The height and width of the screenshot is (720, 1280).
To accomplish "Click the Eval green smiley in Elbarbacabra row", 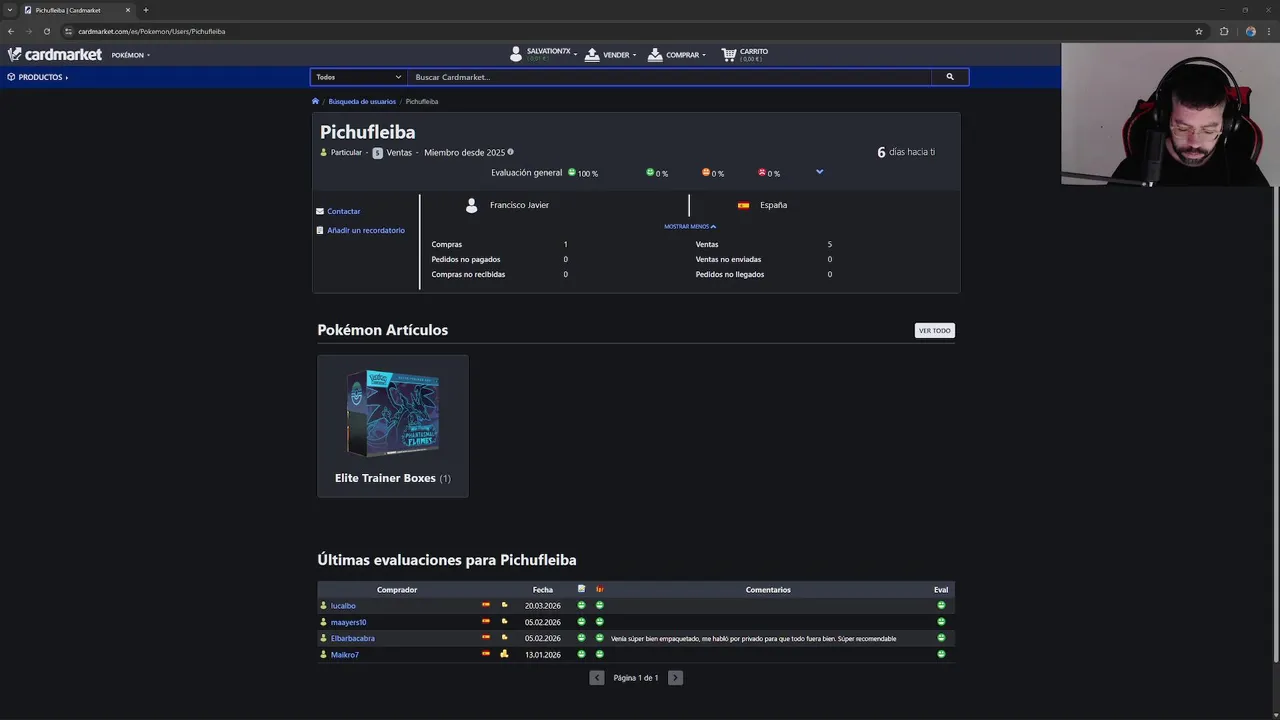I will tap(941, 638).
